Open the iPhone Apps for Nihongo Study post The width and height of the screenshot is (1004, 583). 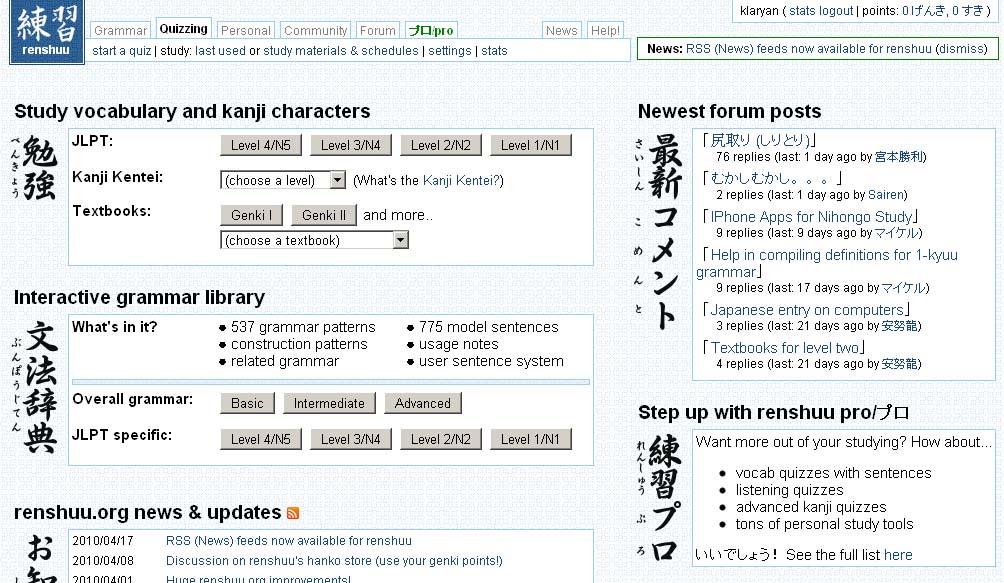click(811, 217)
